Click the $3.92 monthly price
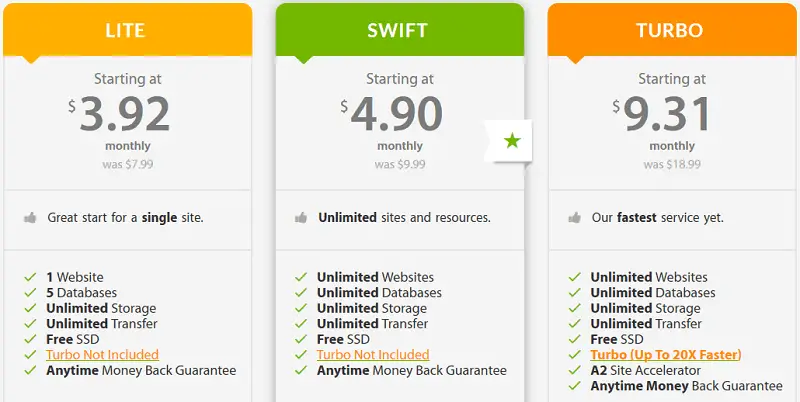Image resolution: width=800 pixels, height=402 pixels. (x=119, y=115)
